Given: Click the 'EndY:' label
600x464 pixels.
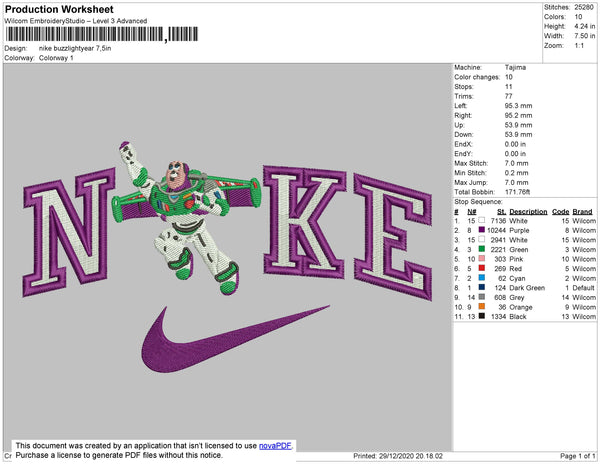Looking at the screenshot, I should (x=463, y=154).
